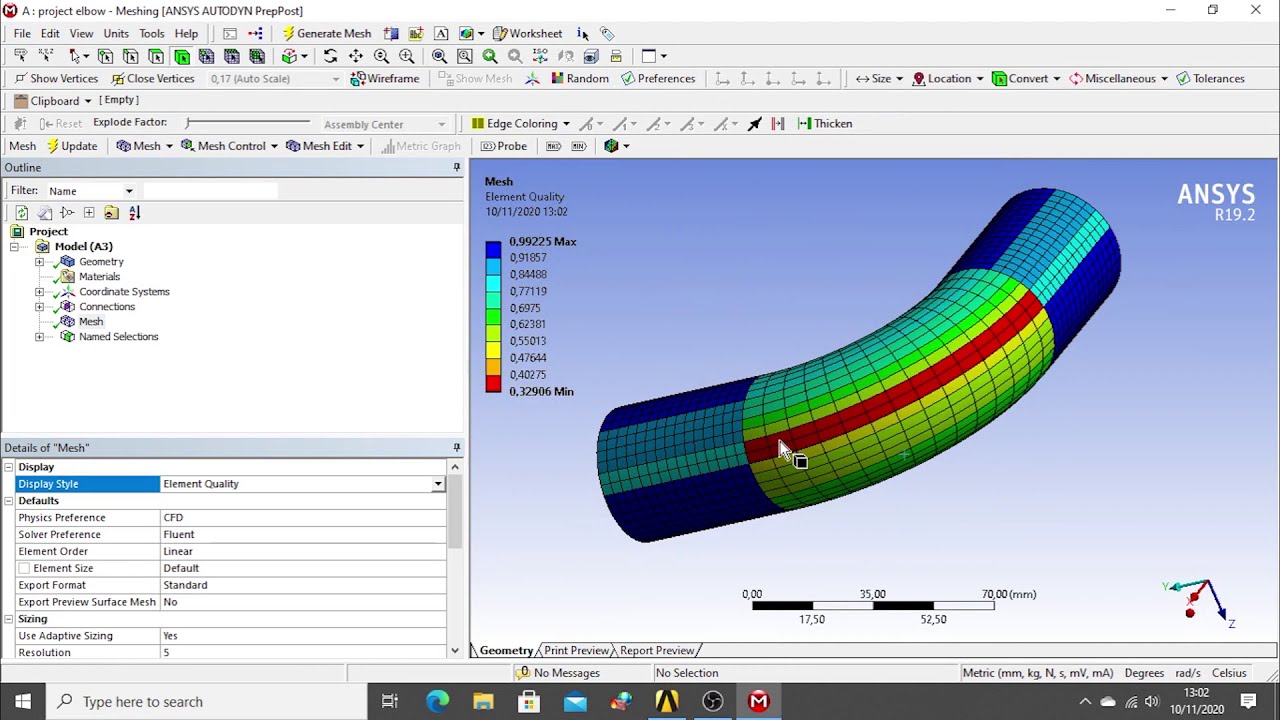
Task: Toggle Wireframe display mode
Action: pos(385,78)
